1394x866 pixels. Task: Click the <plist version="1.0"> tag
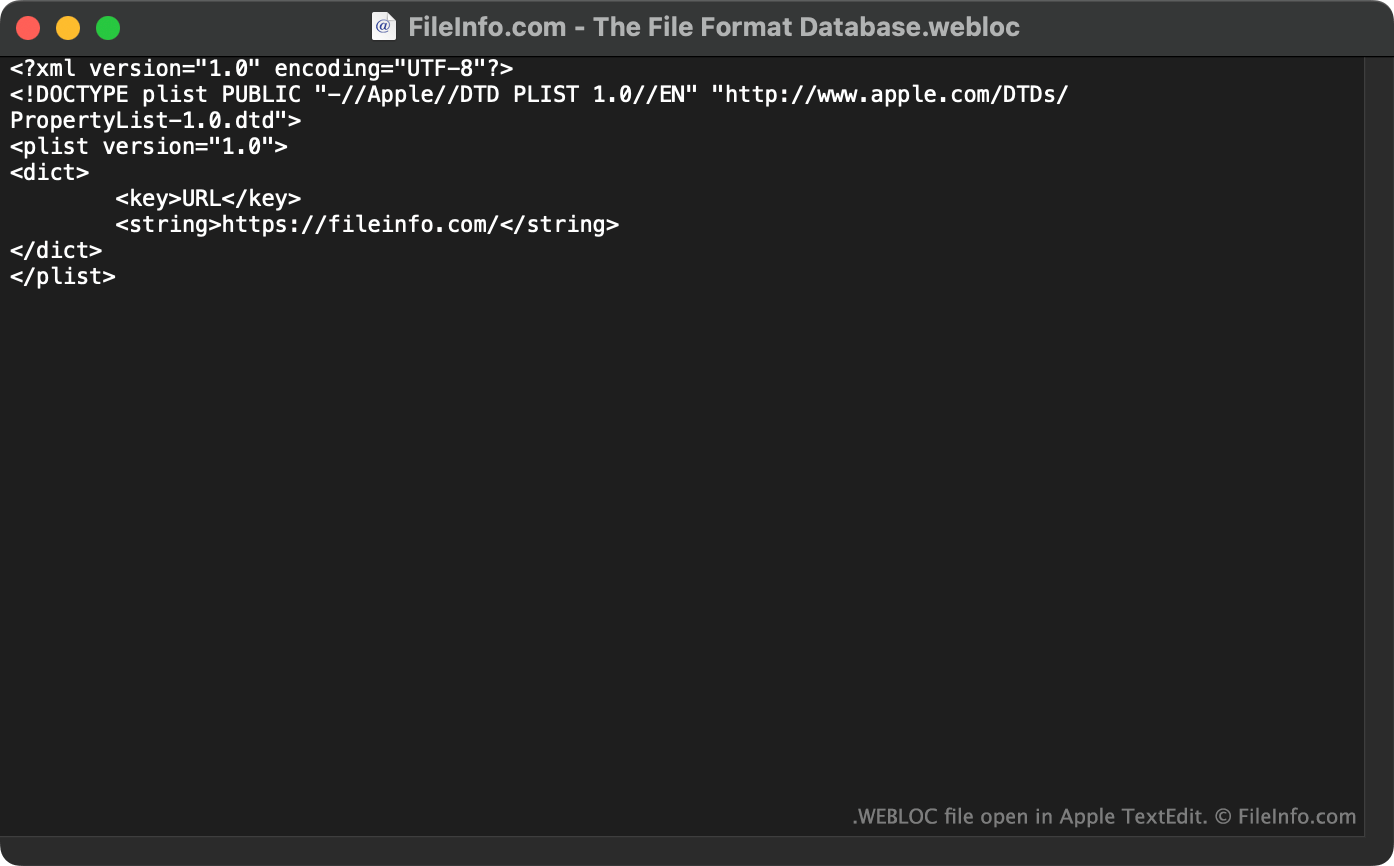148,146
